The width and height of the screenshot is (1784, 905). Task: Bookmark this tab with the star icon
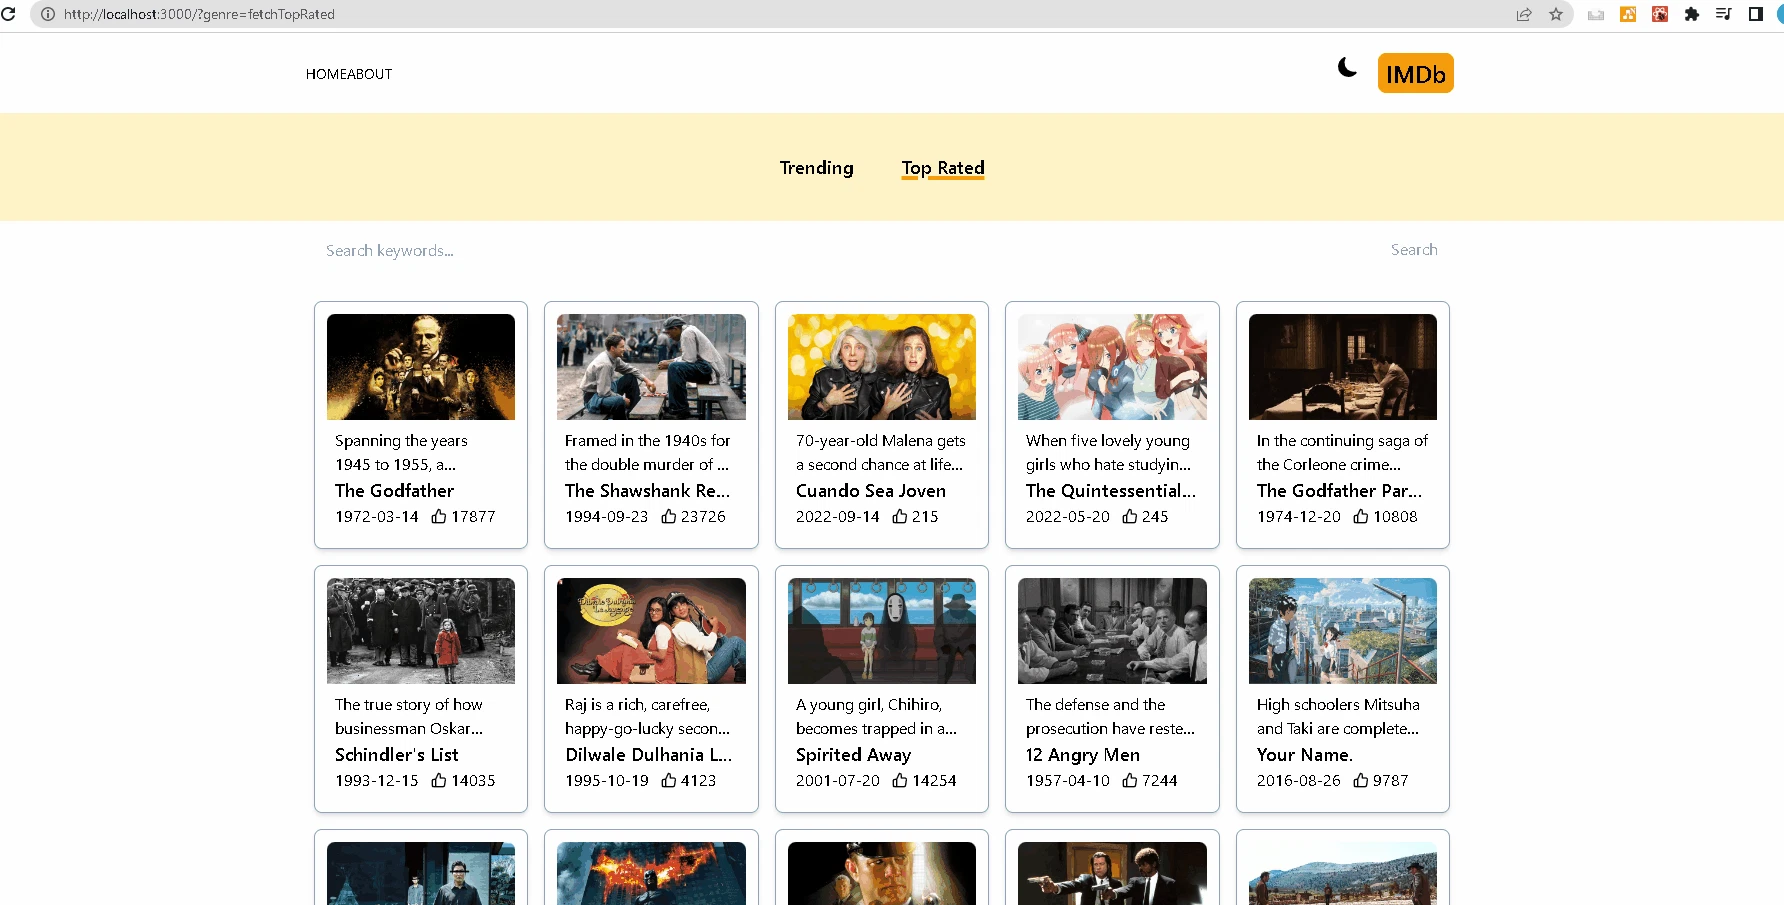pyautogui.click(x=1556, y=14)
